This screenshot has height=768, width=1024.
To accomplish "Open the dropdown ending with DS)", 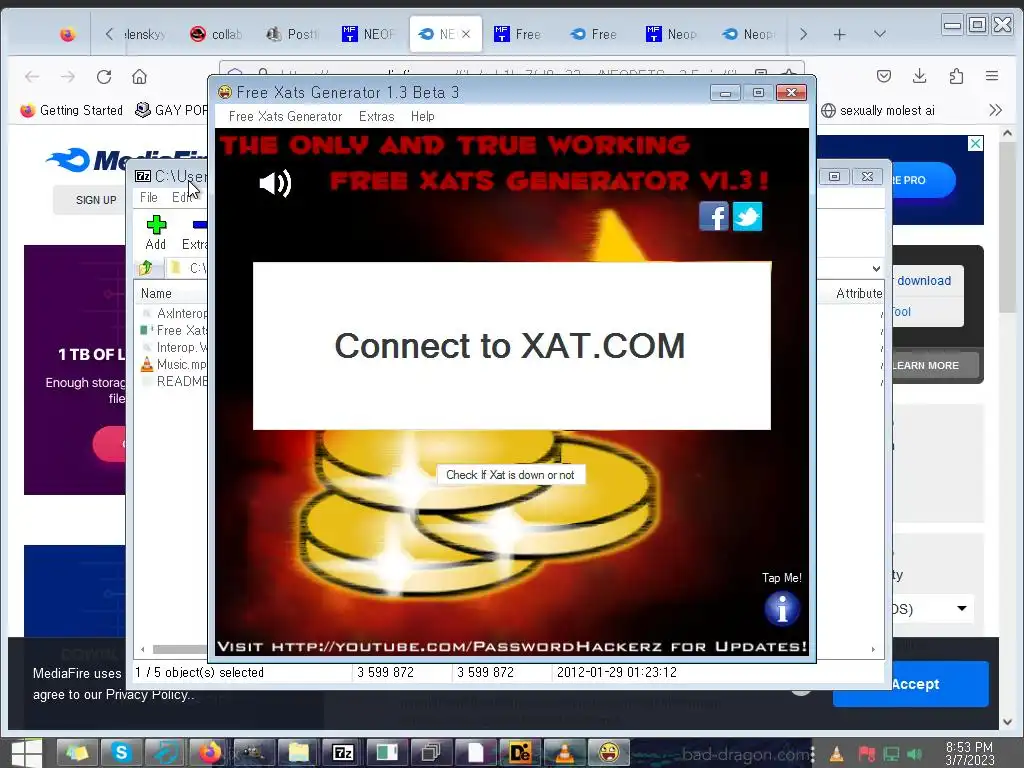I will point(933,609).
